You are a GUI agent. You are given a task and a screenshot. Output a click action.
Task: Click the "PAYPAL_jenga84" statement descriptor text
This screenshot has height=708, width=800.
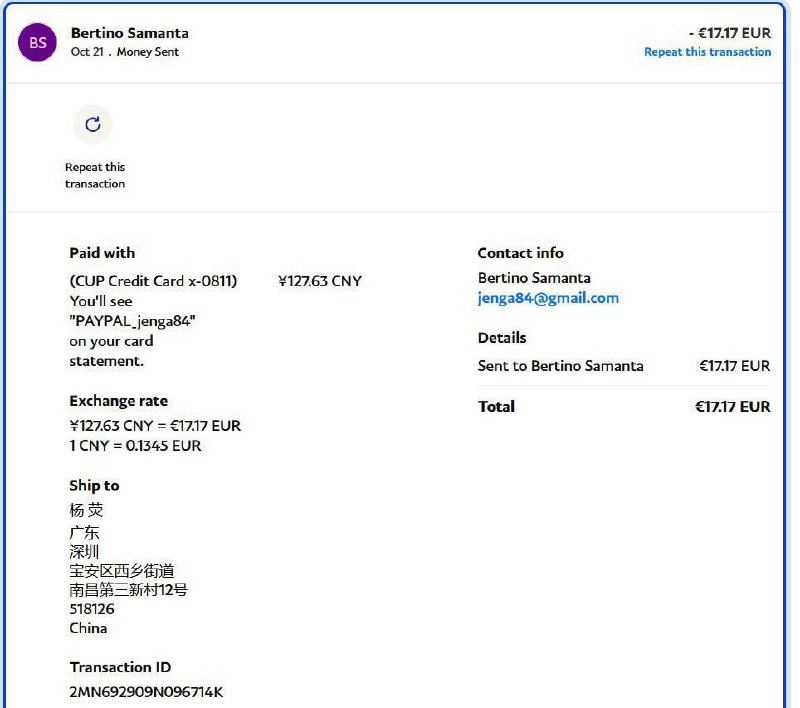132,321
